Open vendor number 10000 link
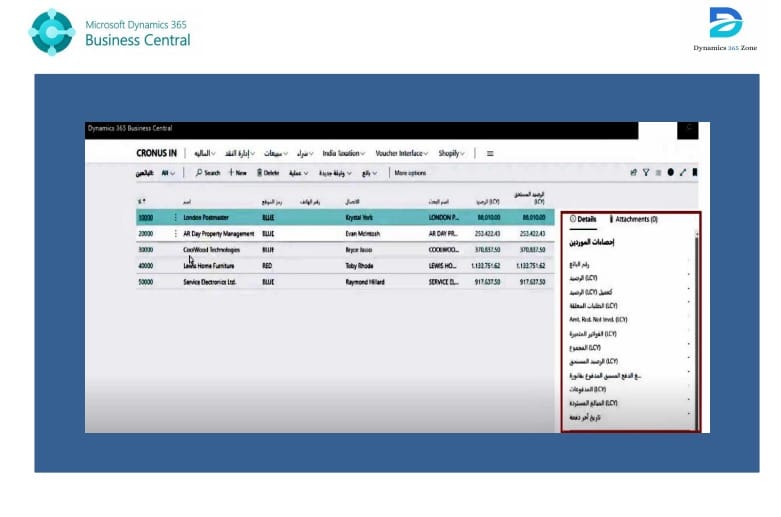781x517 pixels. click(x=145, y=218)
